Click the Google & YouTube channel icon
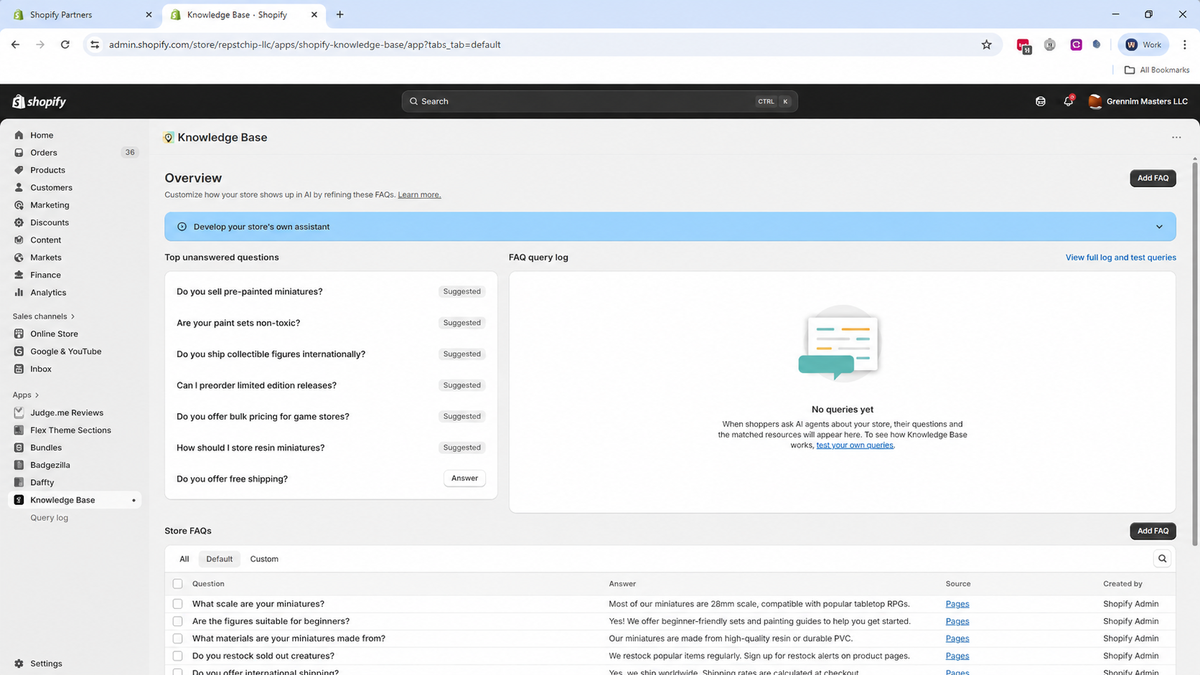 19,352
